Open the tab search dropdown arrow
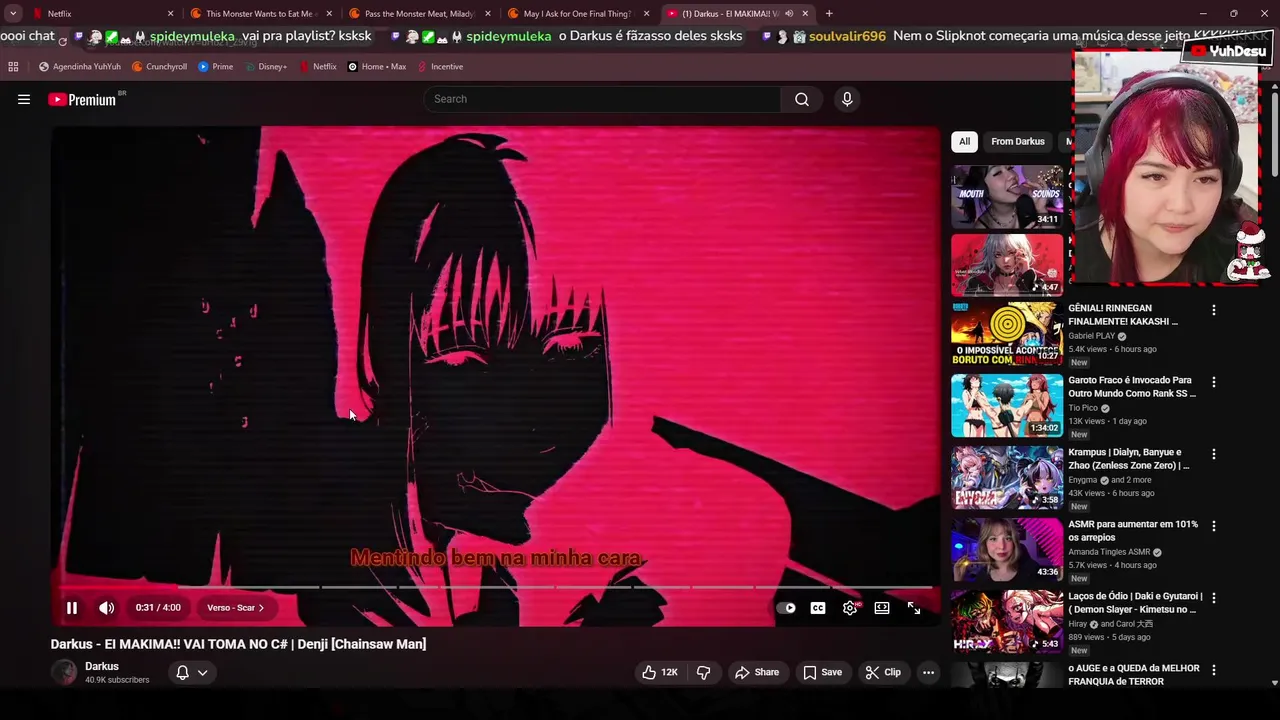The image size is (1280, 720). pyautogui.click(x=13, y=14)
